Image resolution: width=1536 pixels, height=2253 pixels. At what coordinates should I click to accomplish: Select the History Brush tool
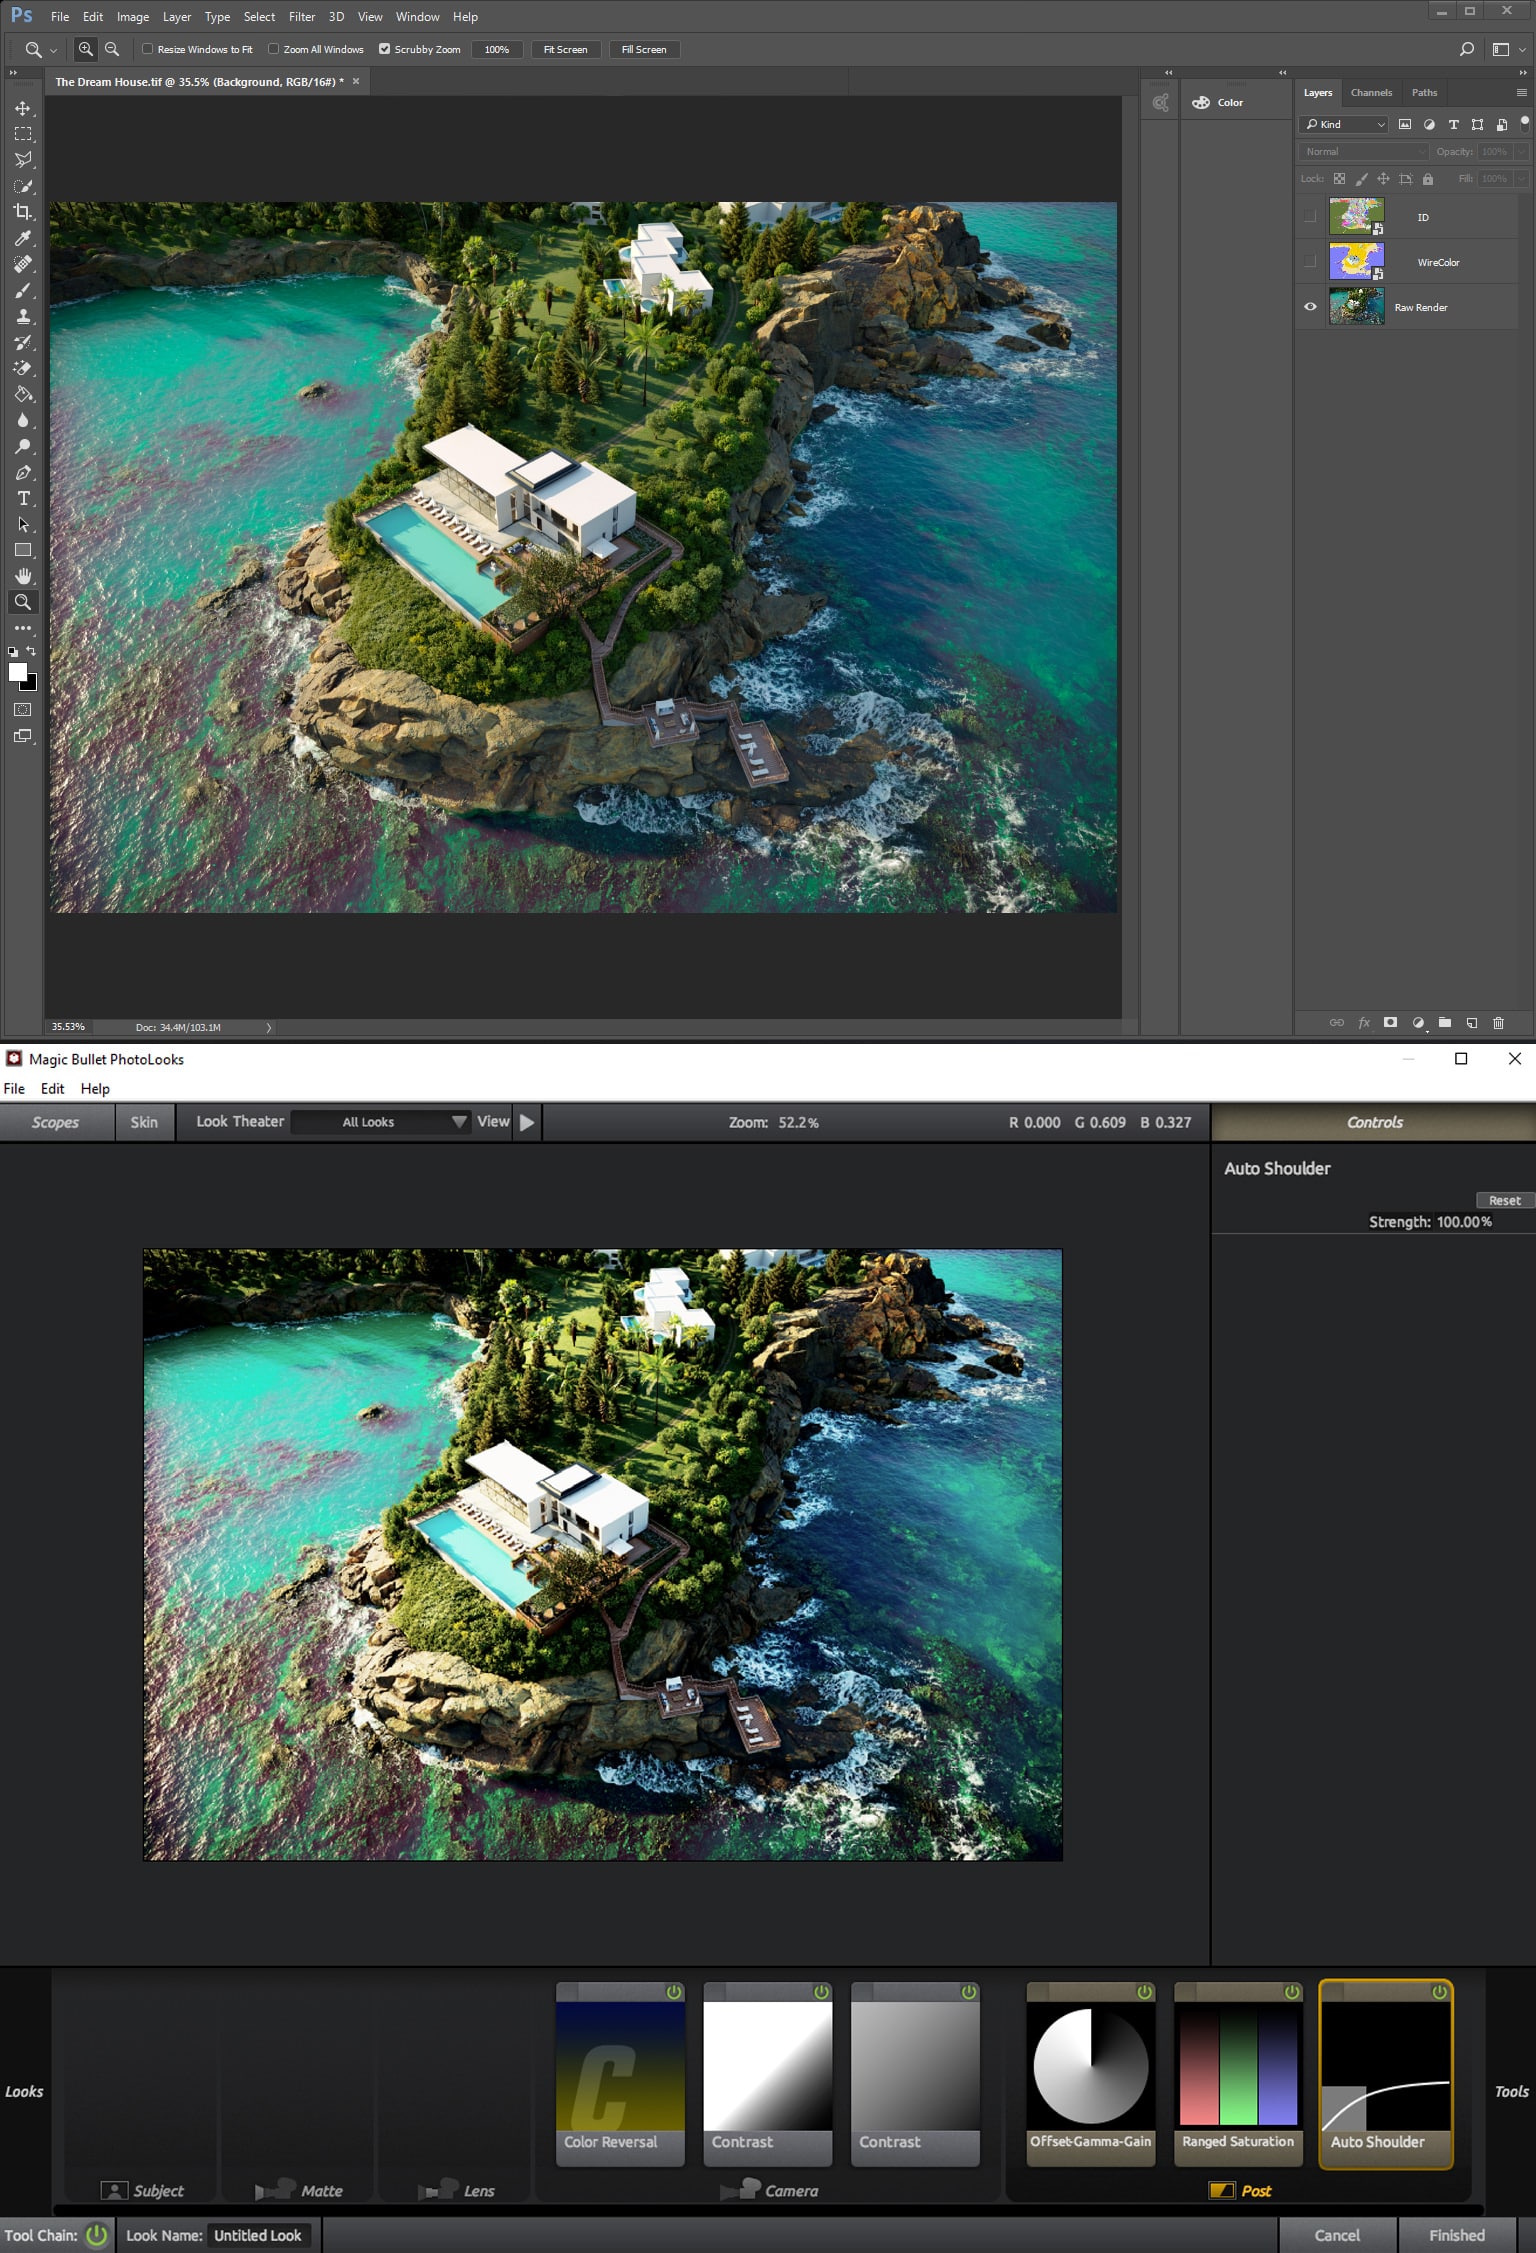pyautogui.click(x=23, y=342)
